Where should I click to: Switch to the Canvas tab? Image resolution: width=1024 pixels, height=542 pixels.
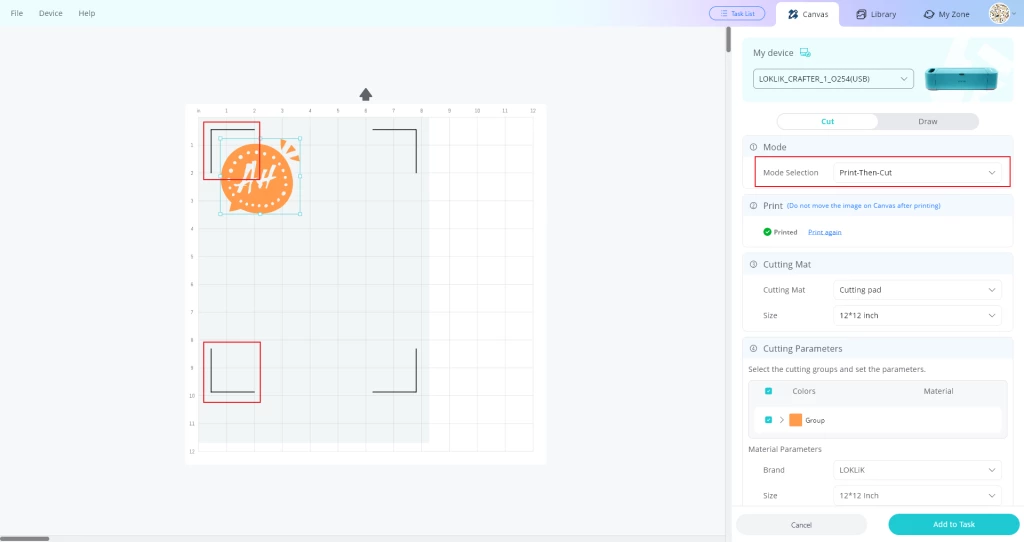click(x=808, y=14)
